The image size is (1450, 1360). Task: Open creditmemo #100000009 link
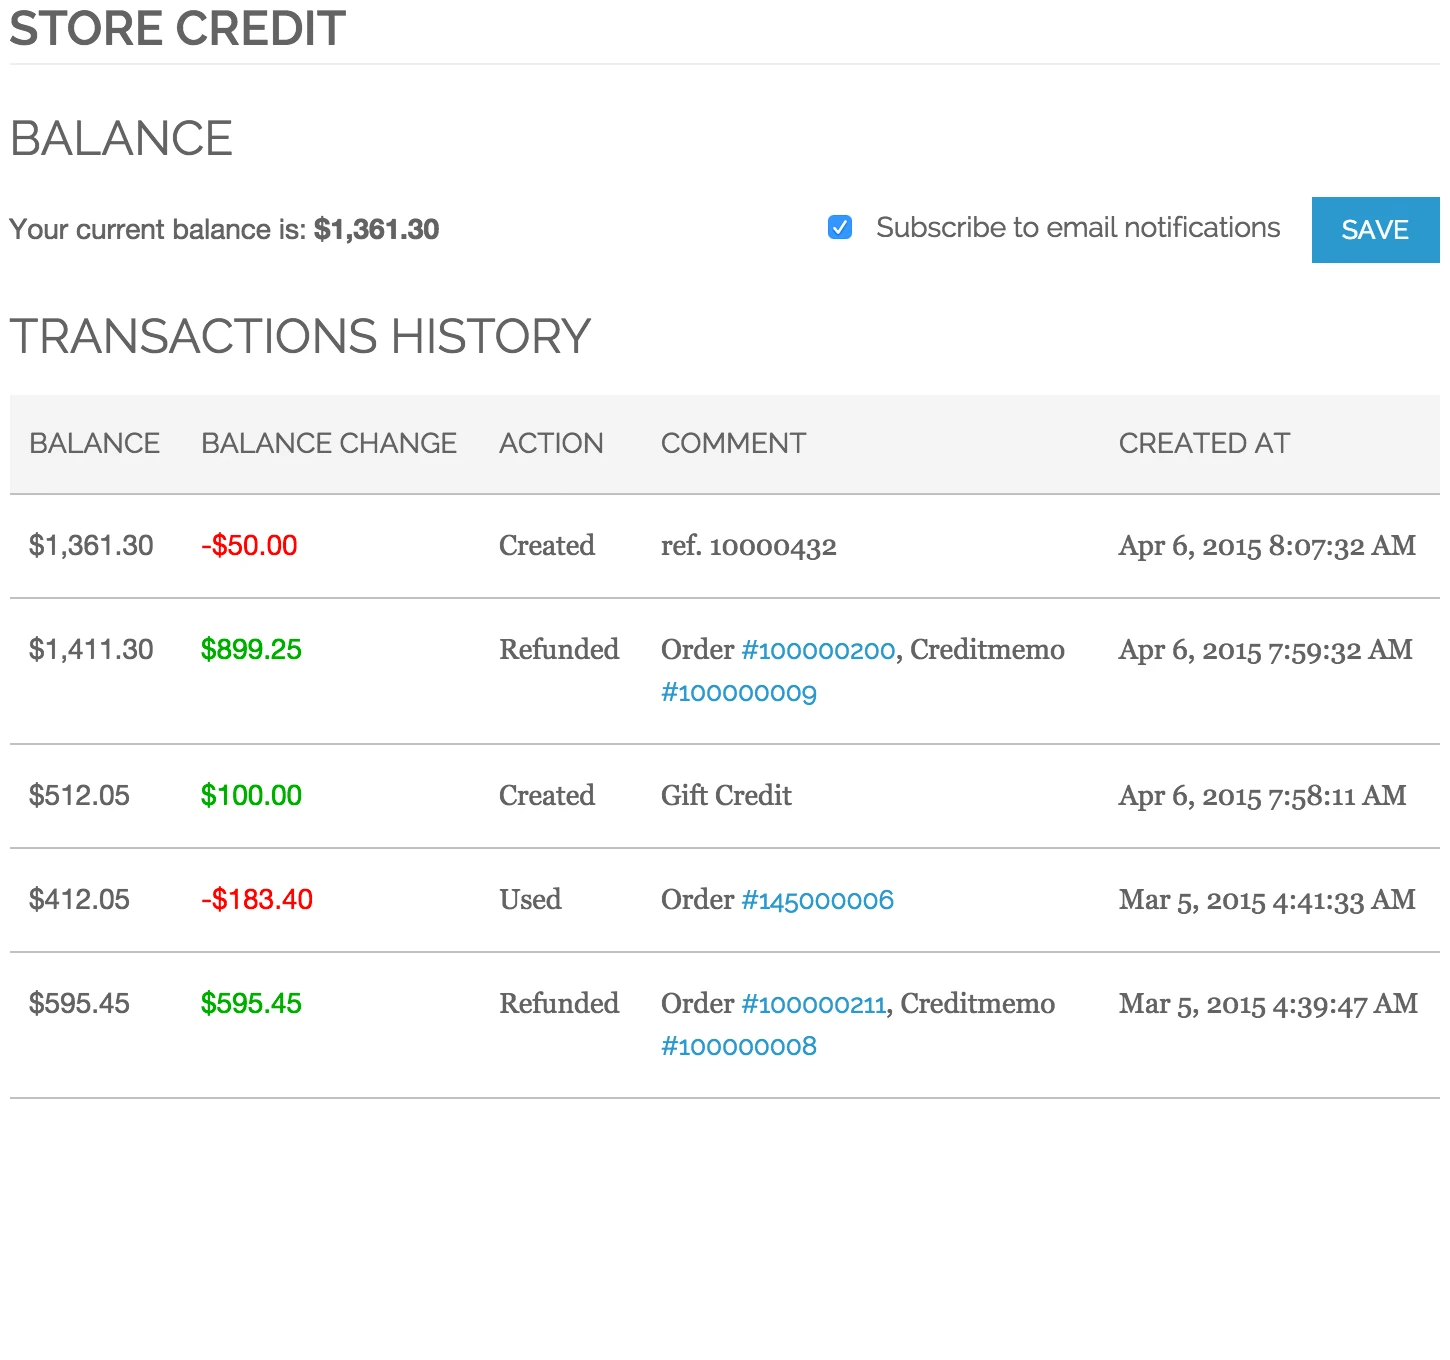click(x=739, y=692)
